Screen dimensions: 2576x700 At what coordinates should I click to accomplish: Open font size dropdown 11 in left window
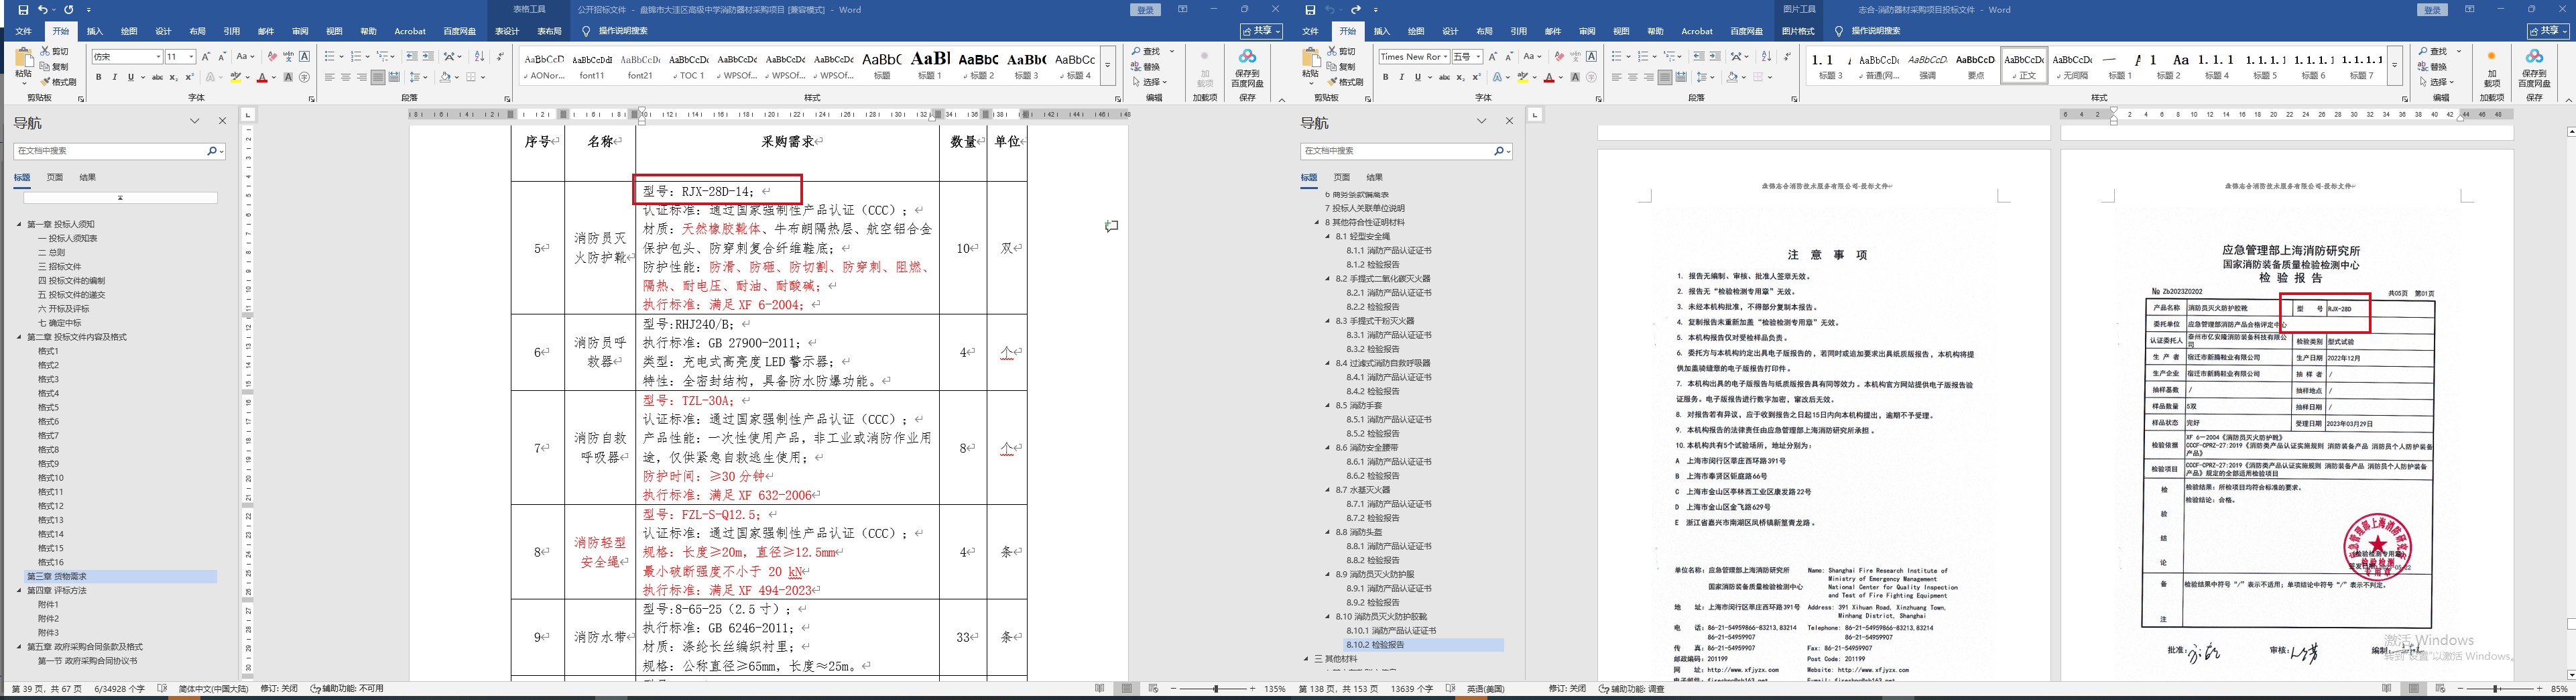pyautogui.click(x=191, y=57)
